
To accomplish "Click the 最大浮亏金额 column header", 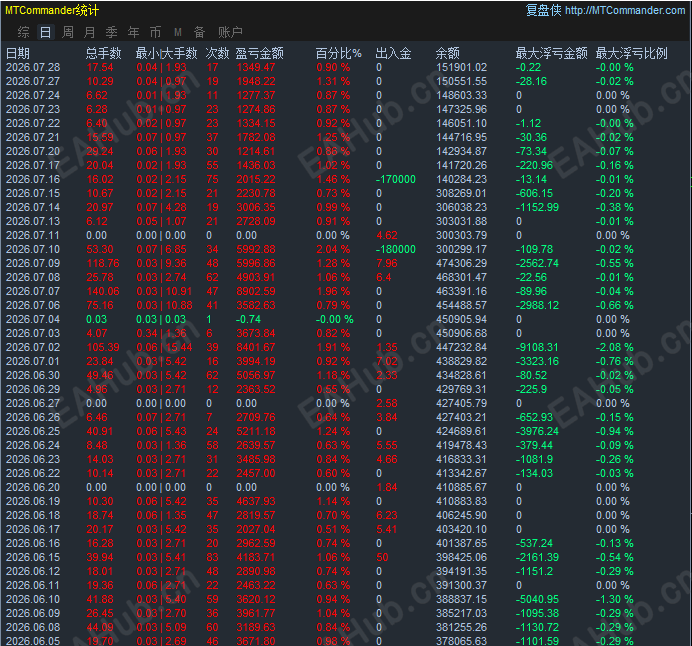I will click(552, 53).
